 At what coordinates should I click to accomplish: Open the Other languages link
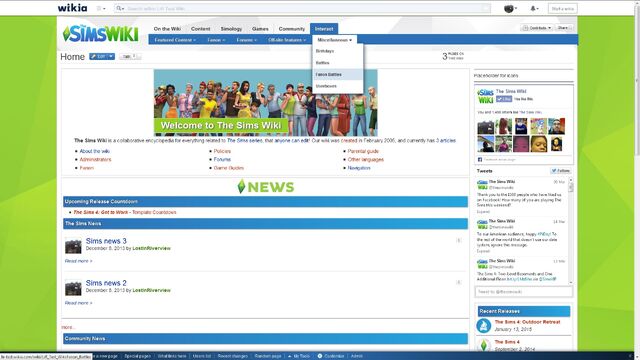(x=366, y=160)
